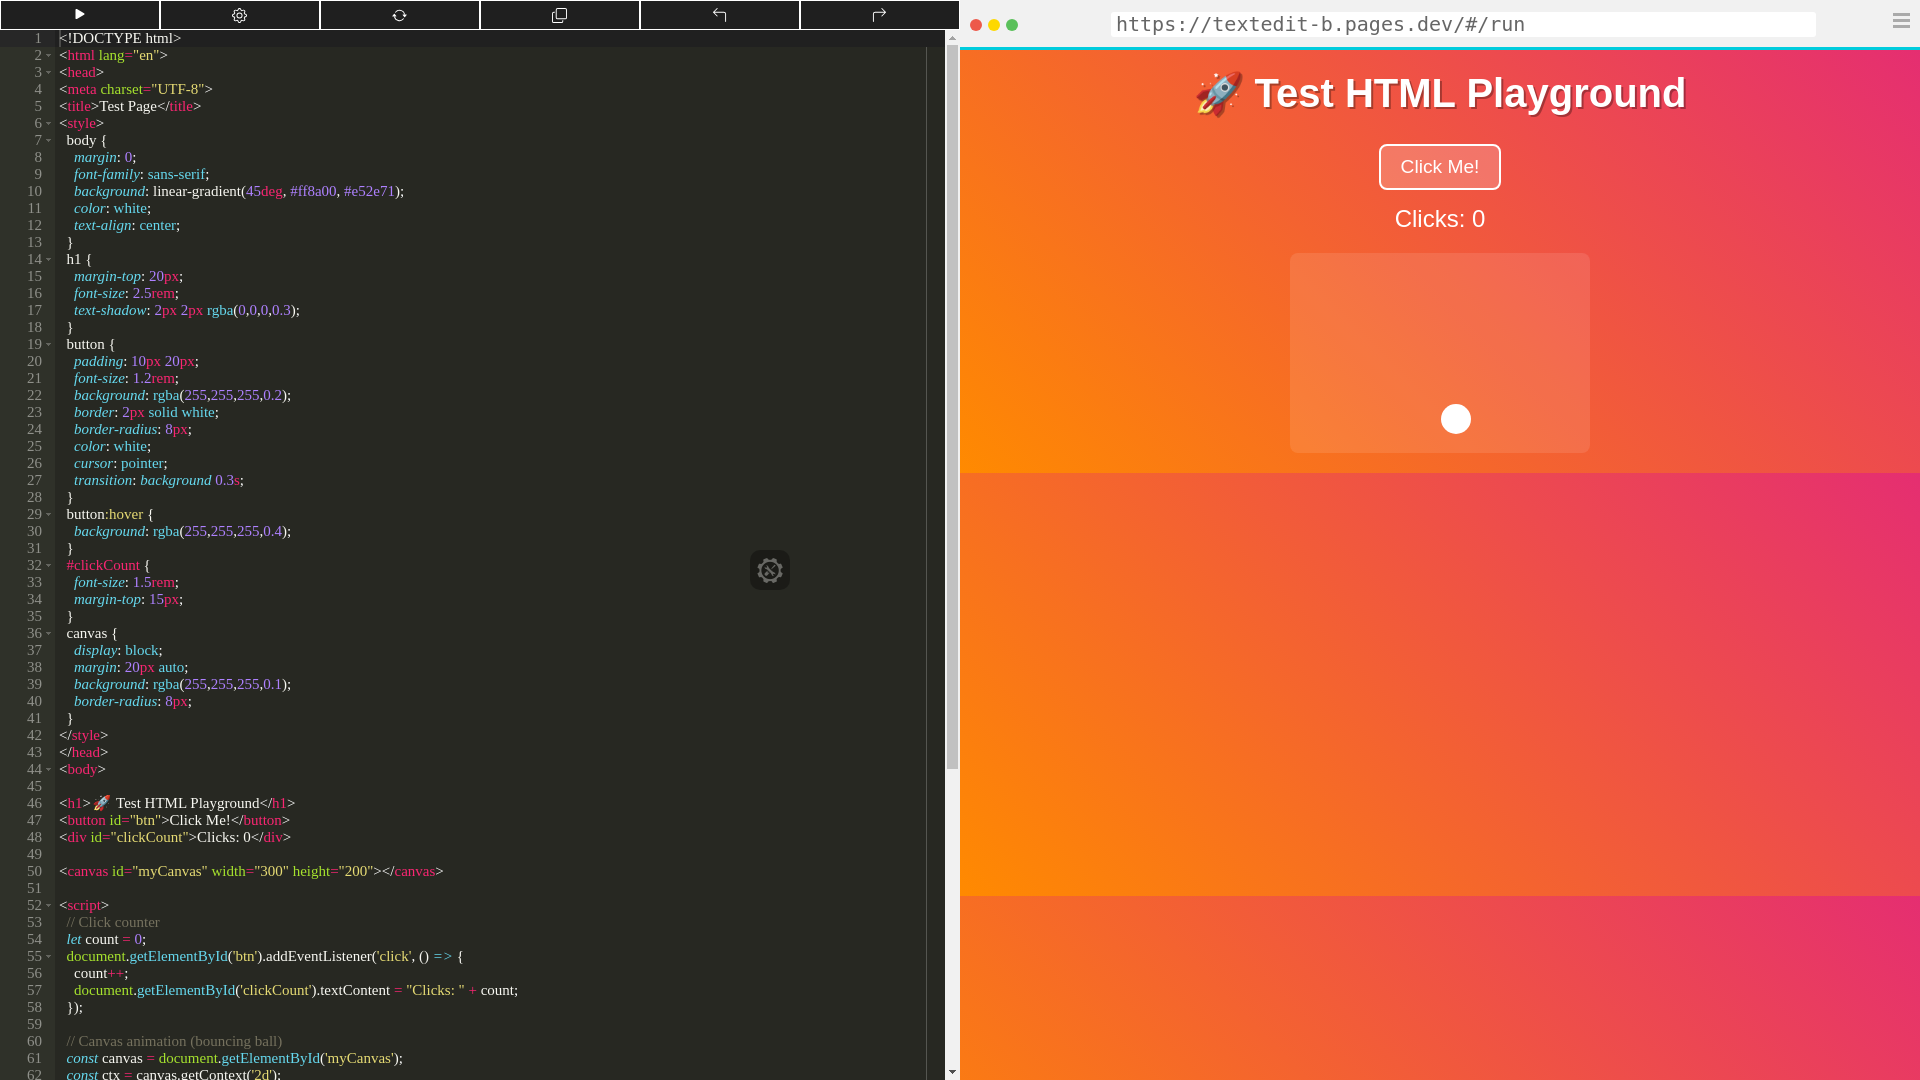The width and height of the screenshot is (1920, 1080).
Task: Undo the last edit with the back arrow
Action: point(720,15)
